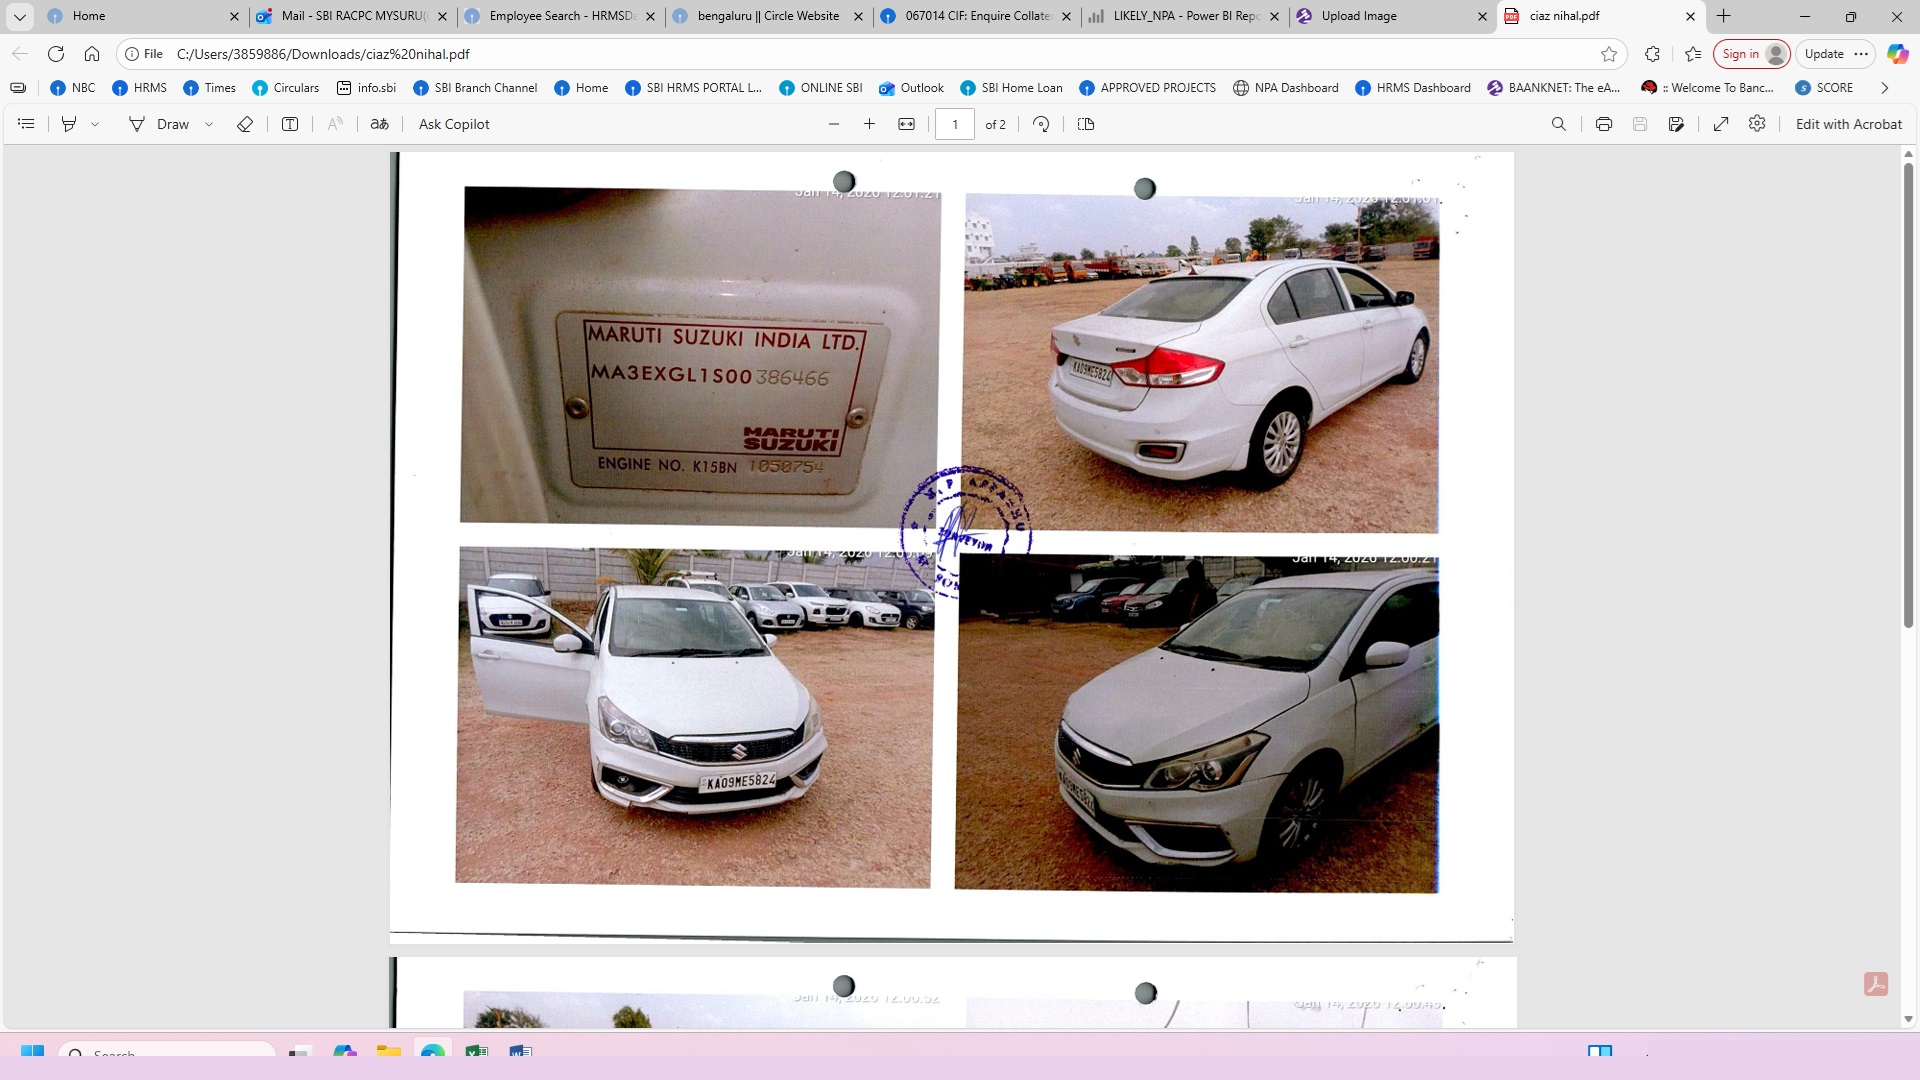Expand Highlight color dropdown arrow
The width and height of the screenshot is (1920, 1080).
tap(95, 124)
